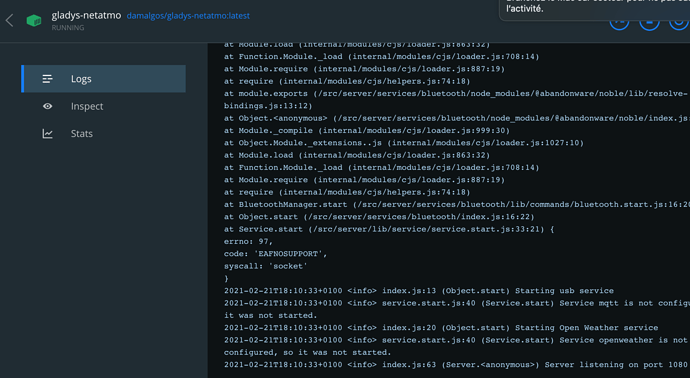Click the "it was not started." log line

point(270,316)
